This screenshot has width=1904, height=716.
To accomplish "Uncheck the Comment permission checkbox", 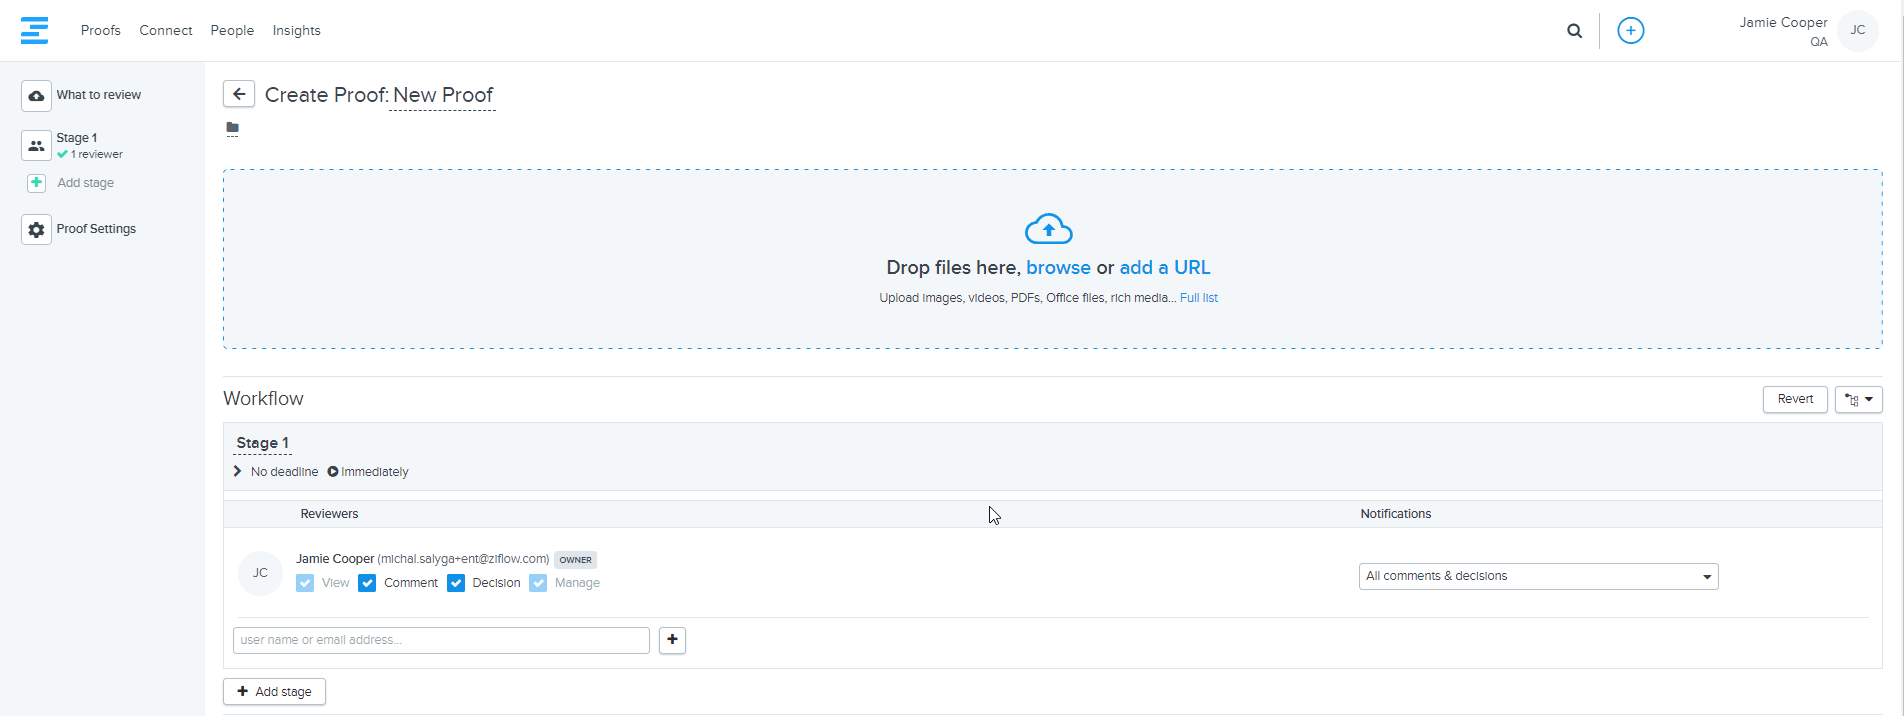I will coord(367,583).
